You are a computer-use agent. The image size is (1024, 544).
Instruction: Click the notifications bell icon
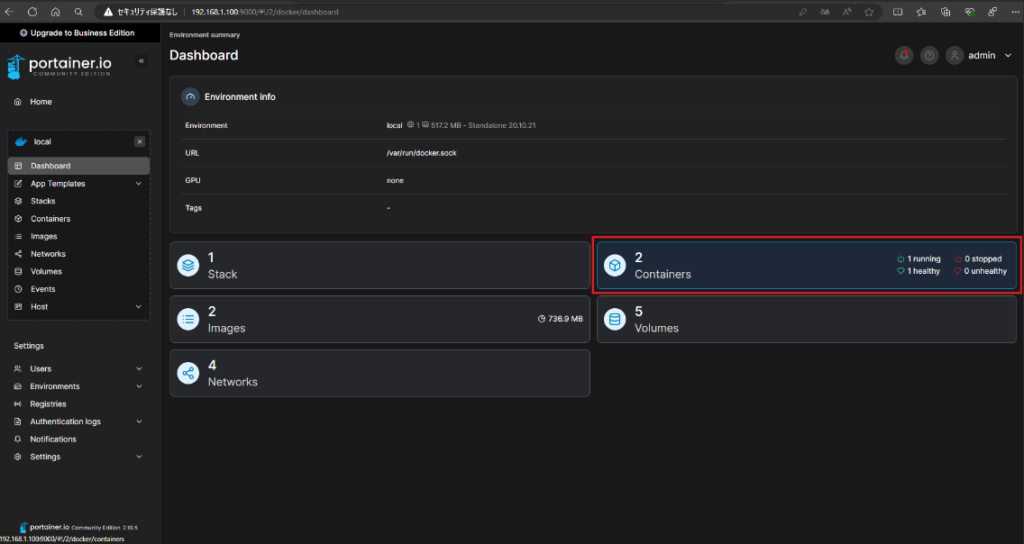(904, 56)
